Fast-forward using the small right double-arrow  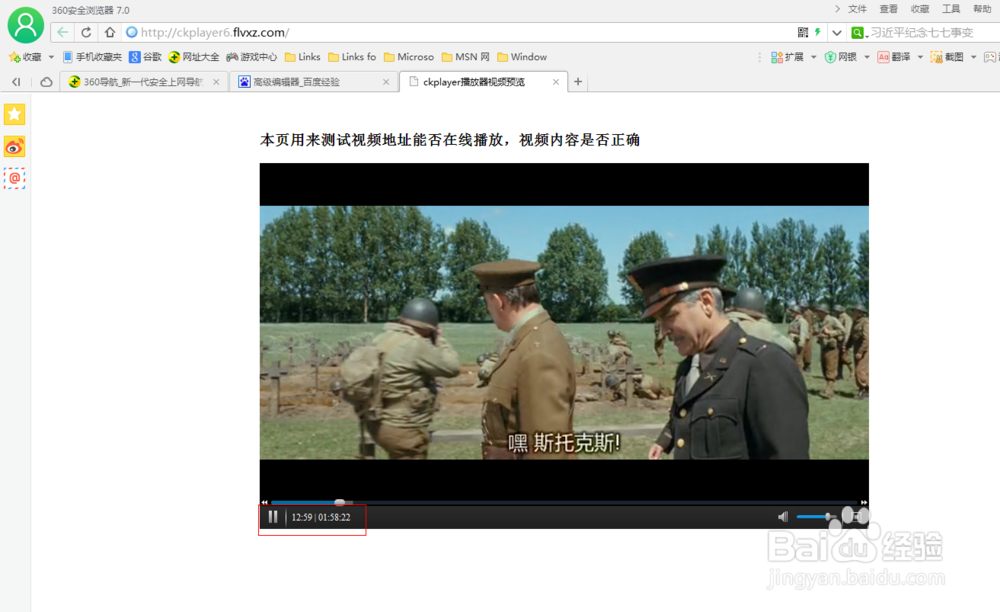click(x=864, y=502)
